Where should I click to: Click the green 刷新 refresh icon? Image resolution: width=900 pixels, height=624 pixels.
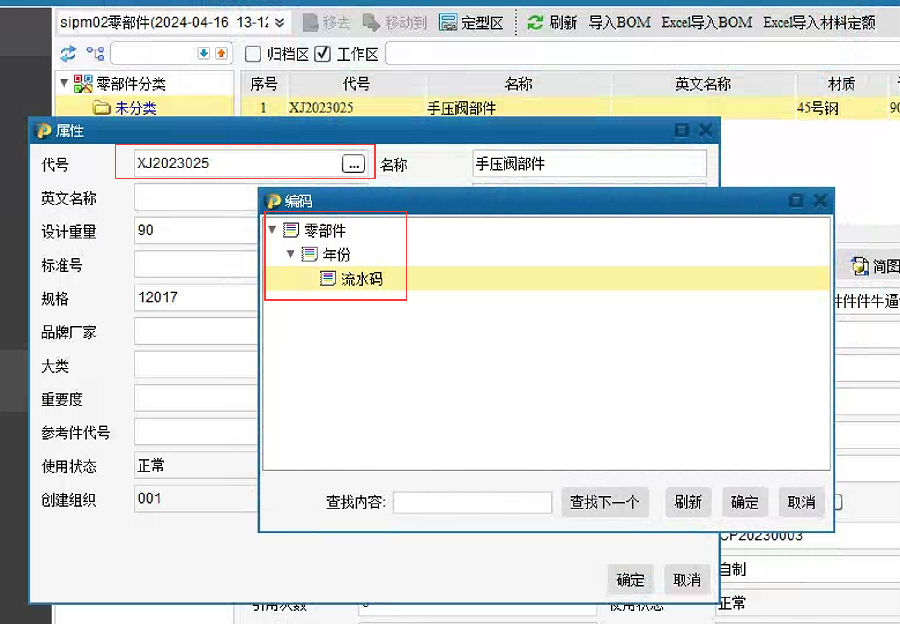[x=536, y=22]
